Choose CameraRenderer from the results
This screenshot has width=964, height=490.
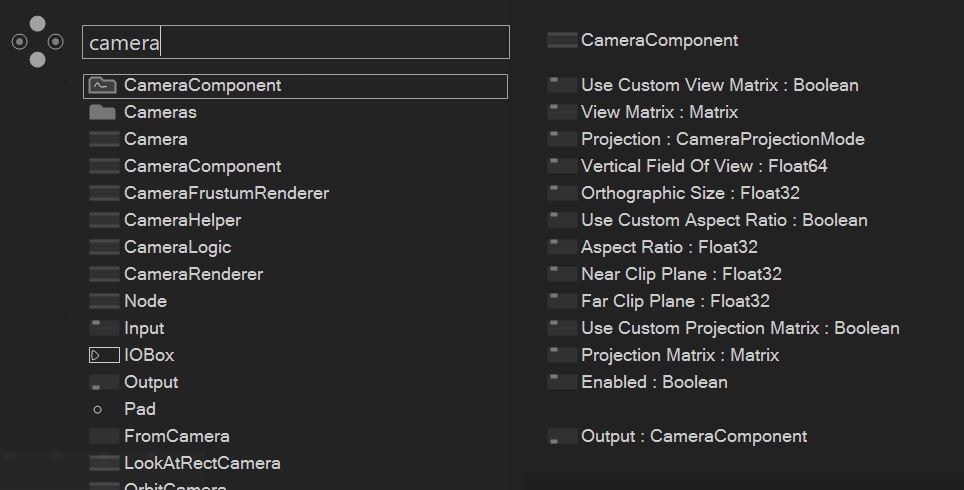[x=193, y=274]
